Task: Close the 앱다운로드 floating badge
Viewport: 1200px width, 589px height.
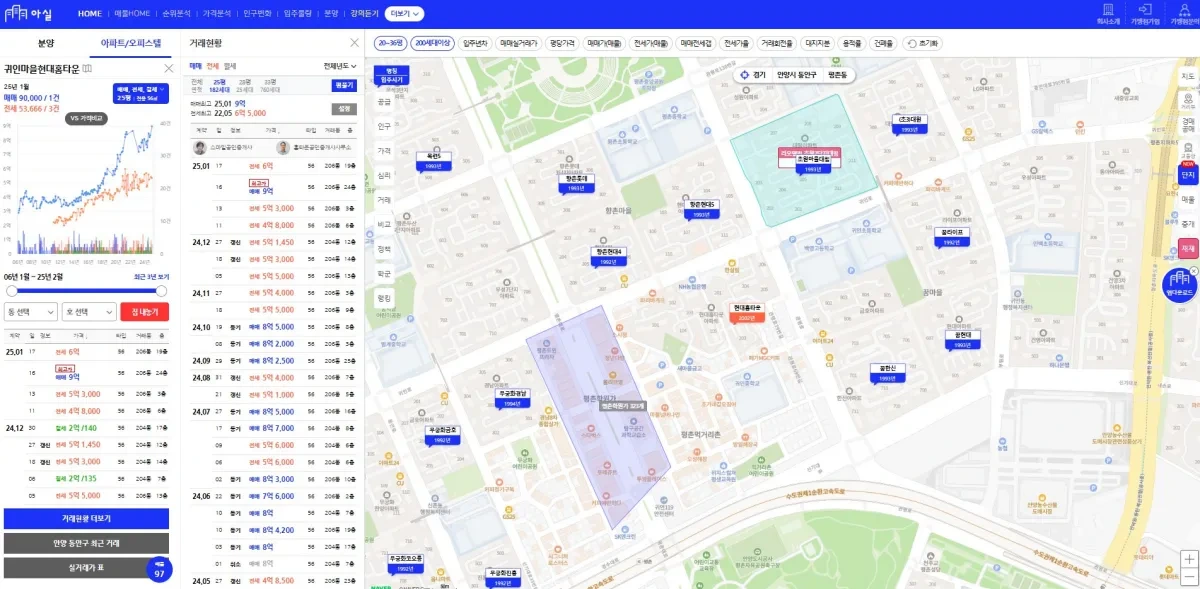Action: 1193,271
